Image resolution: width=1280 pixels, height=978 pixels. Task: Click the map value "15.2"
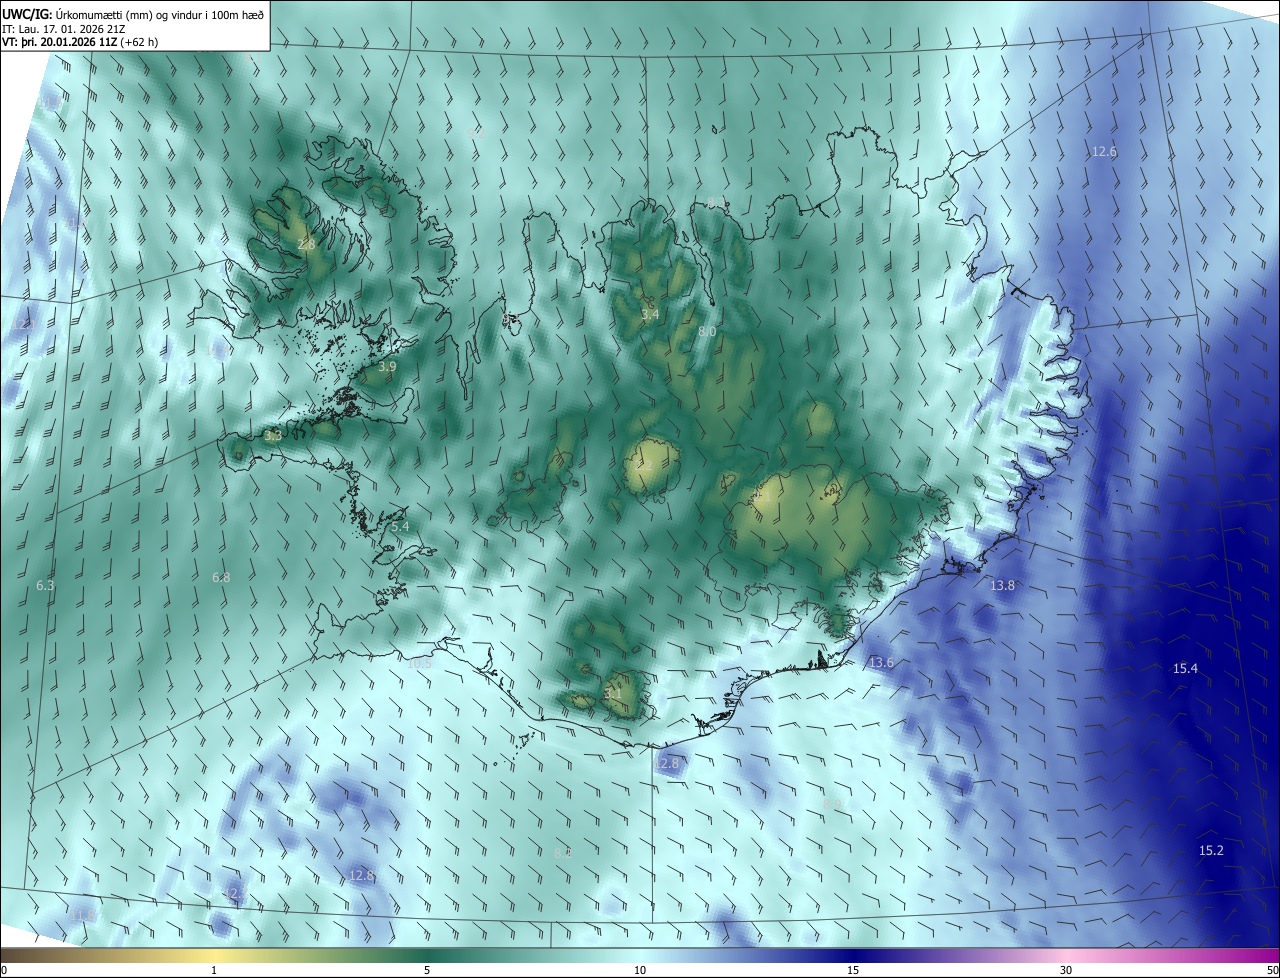tap(1211, 850)
